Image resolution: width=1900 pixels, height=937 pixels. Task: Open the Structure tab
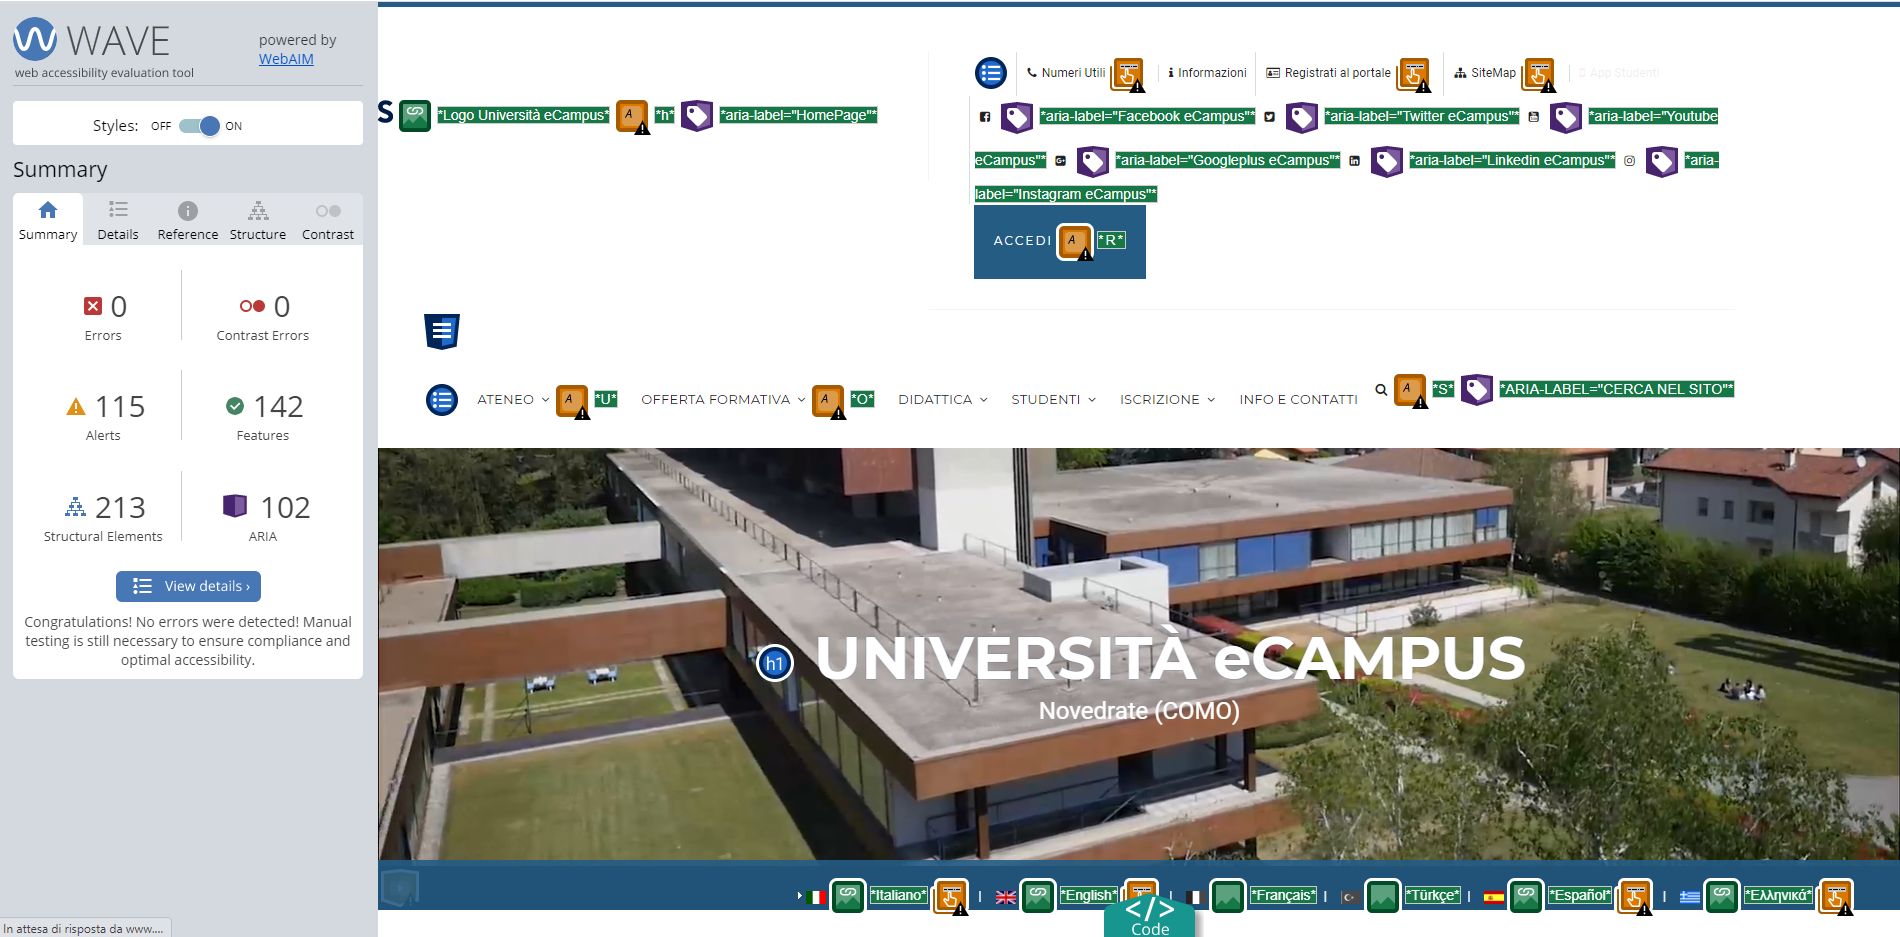258,220
